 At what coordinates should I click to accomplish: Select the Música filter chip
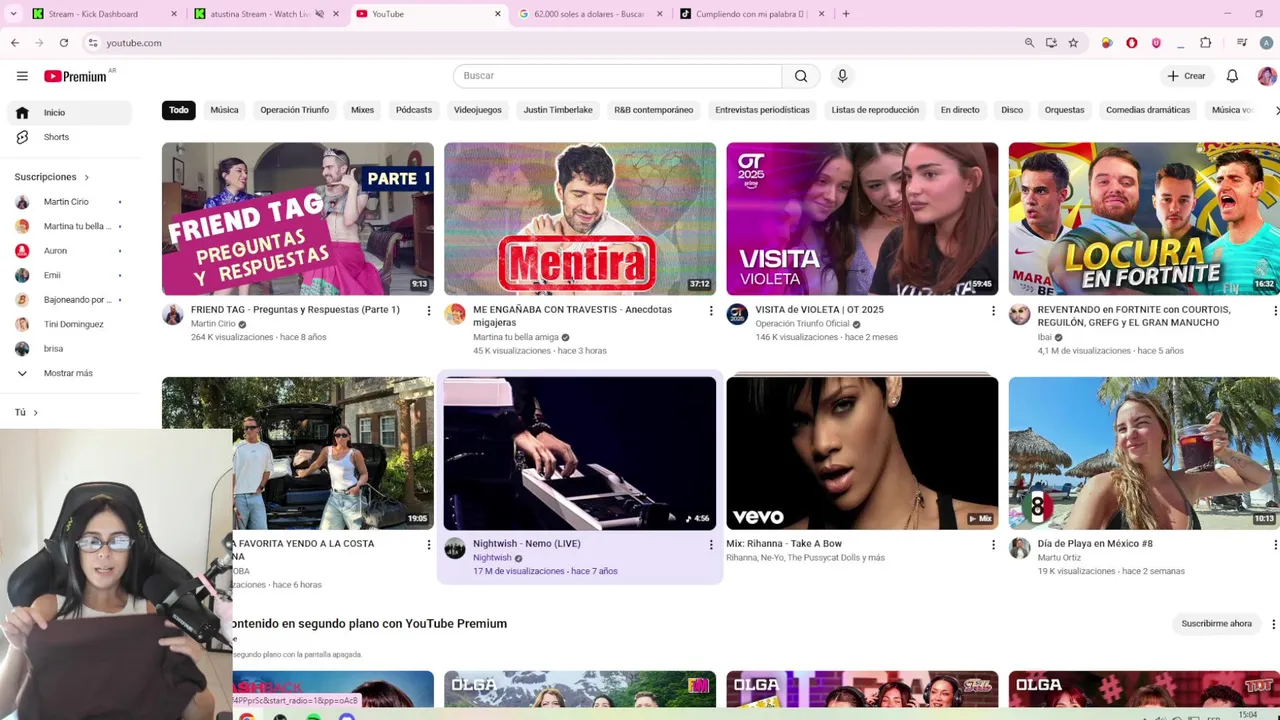tap(224, 110)
